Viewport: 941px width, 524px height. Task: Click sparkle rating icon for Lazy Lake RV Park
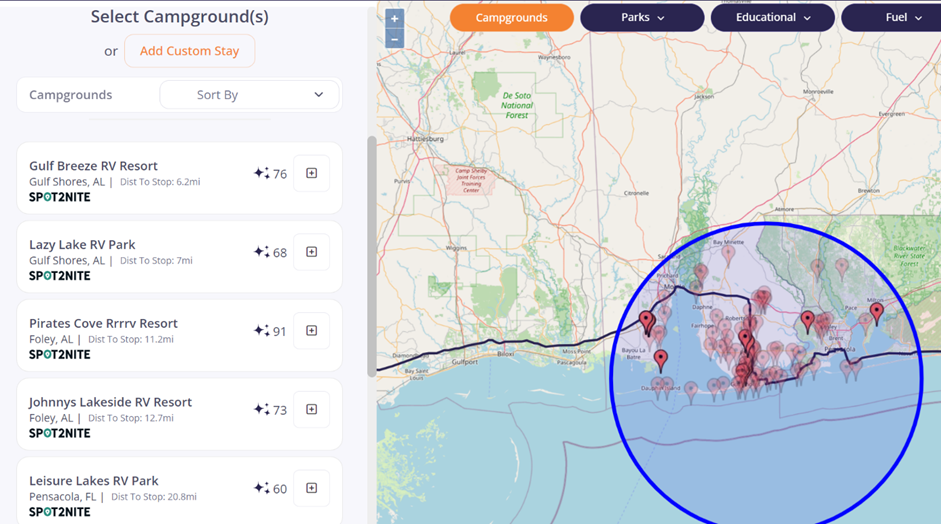pos(261,252)
